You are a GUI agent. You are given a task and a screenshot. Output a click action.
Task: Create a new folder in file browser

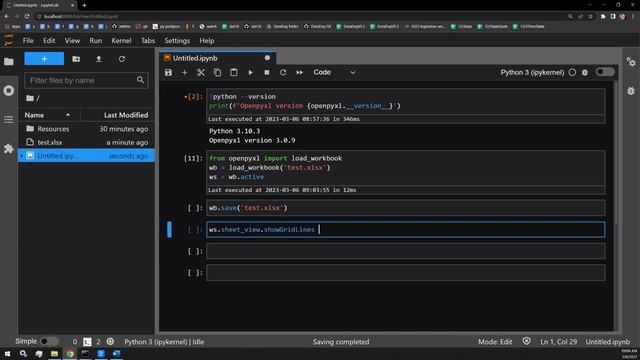76,59
